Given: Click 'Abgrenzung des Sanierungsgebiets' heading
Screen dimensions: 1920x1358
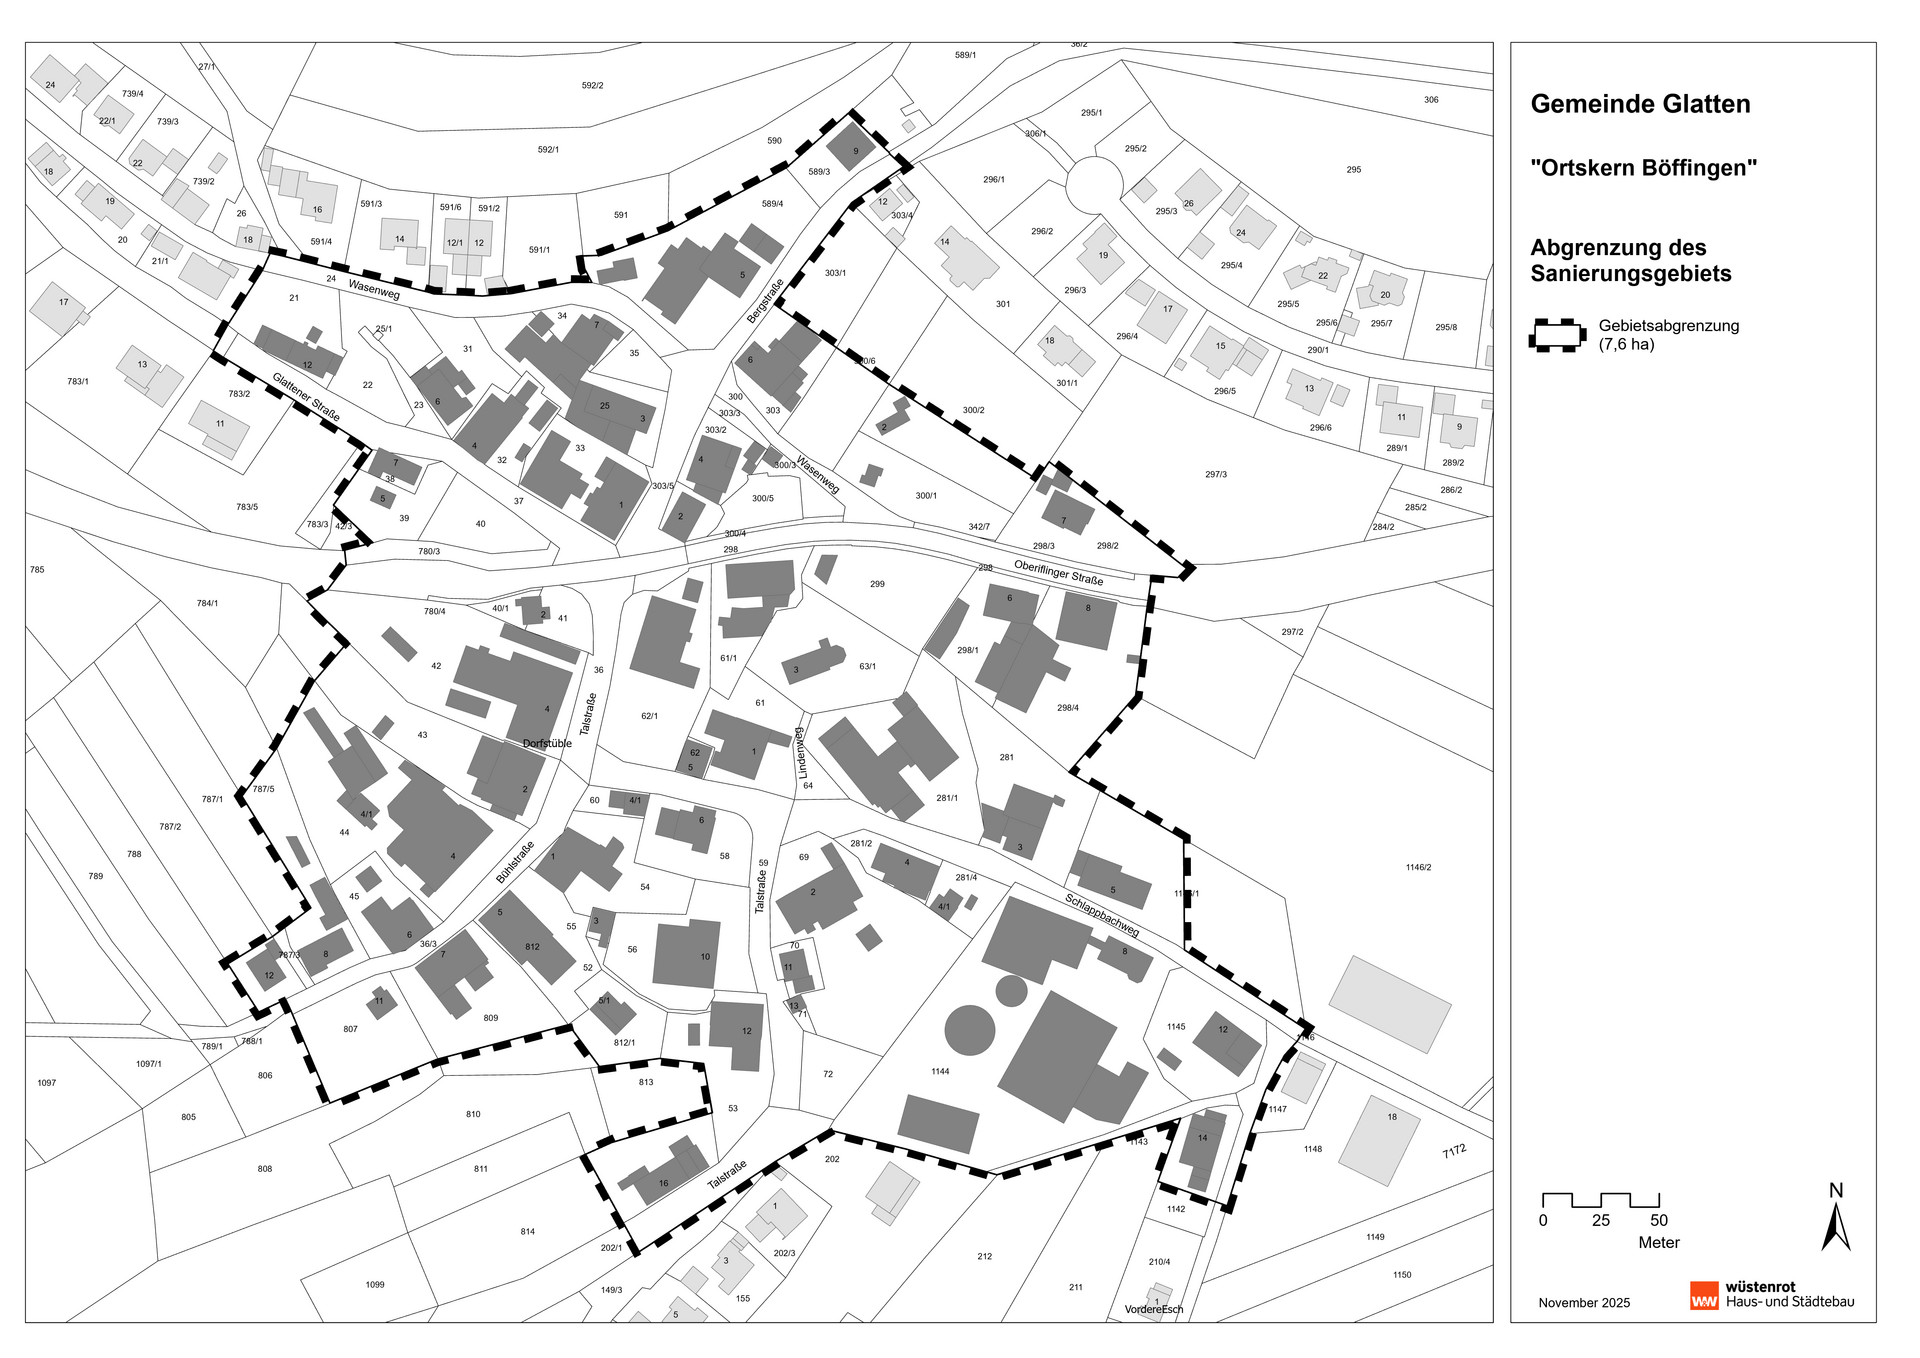Looking at the screenshot, I should point(1630,260).
